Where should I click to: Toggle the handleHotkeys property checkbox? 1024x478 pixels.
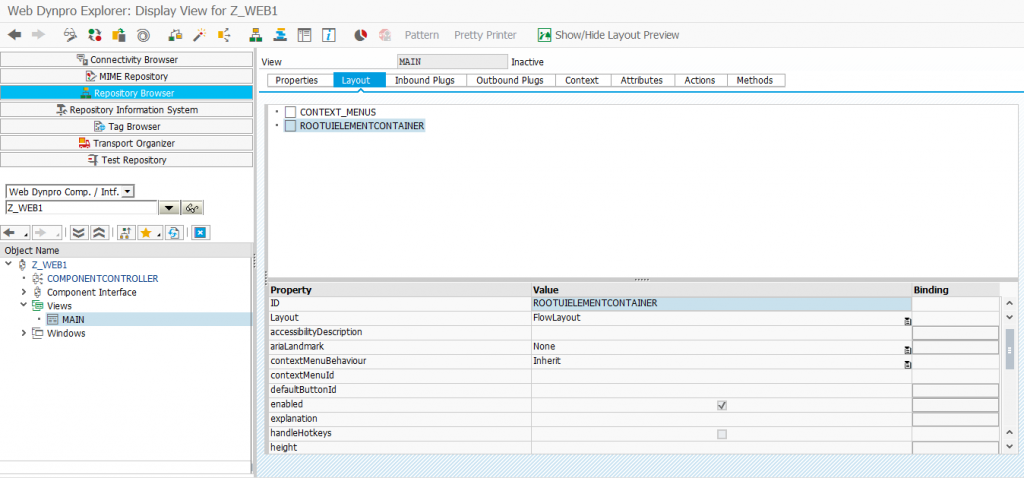pos(722,434)
